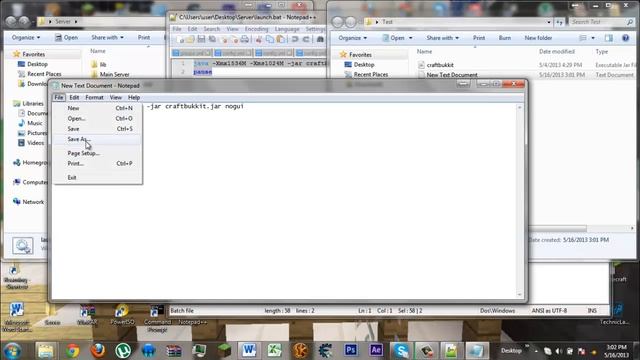Expand Share with dropdown in Test explorer

(x=443, y=38)
